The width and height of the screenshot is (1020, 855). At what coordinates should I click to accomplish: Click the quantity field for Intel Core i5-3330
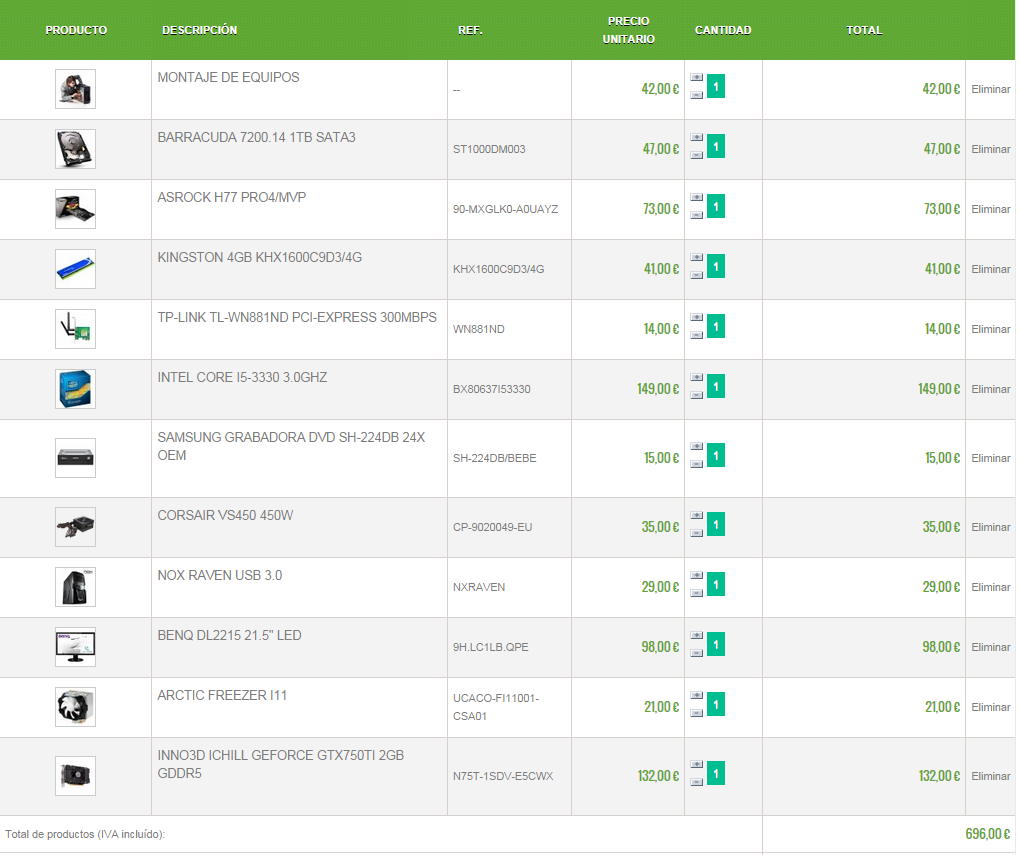click(716, 386)
